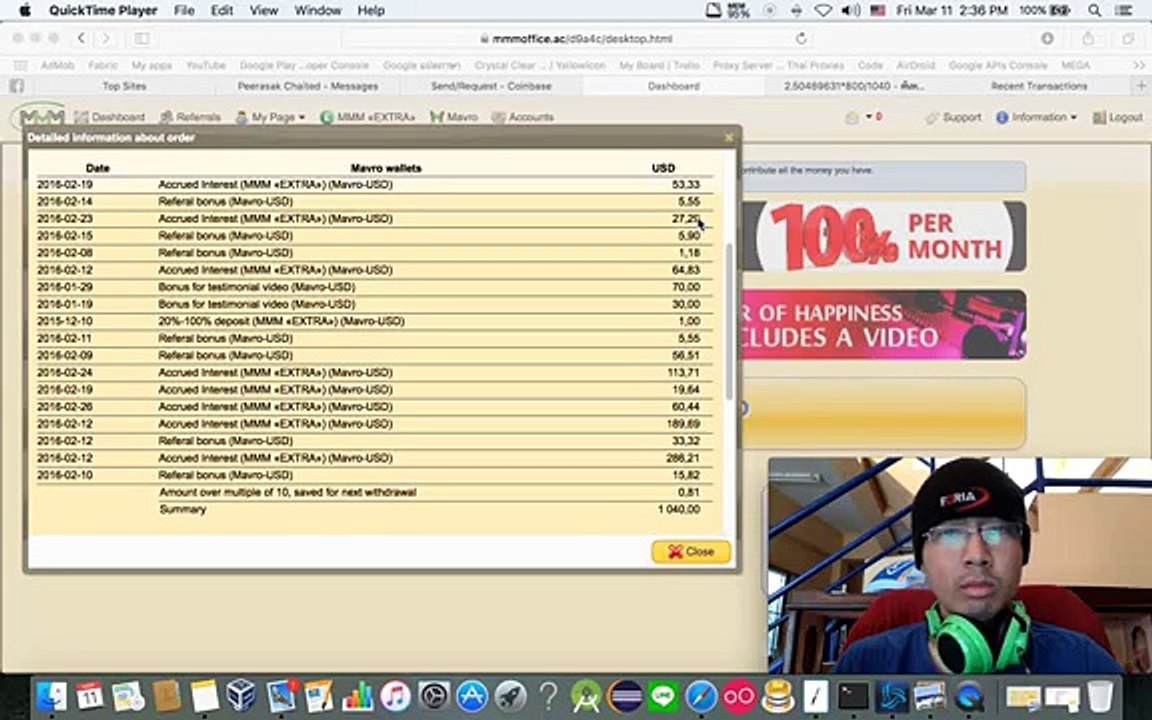Image resolution: width=1152 pixels, height=720 pixels.
Task: Click the 2016-01-29 testimonial video bonus row
Action: [x=375, y=287]
